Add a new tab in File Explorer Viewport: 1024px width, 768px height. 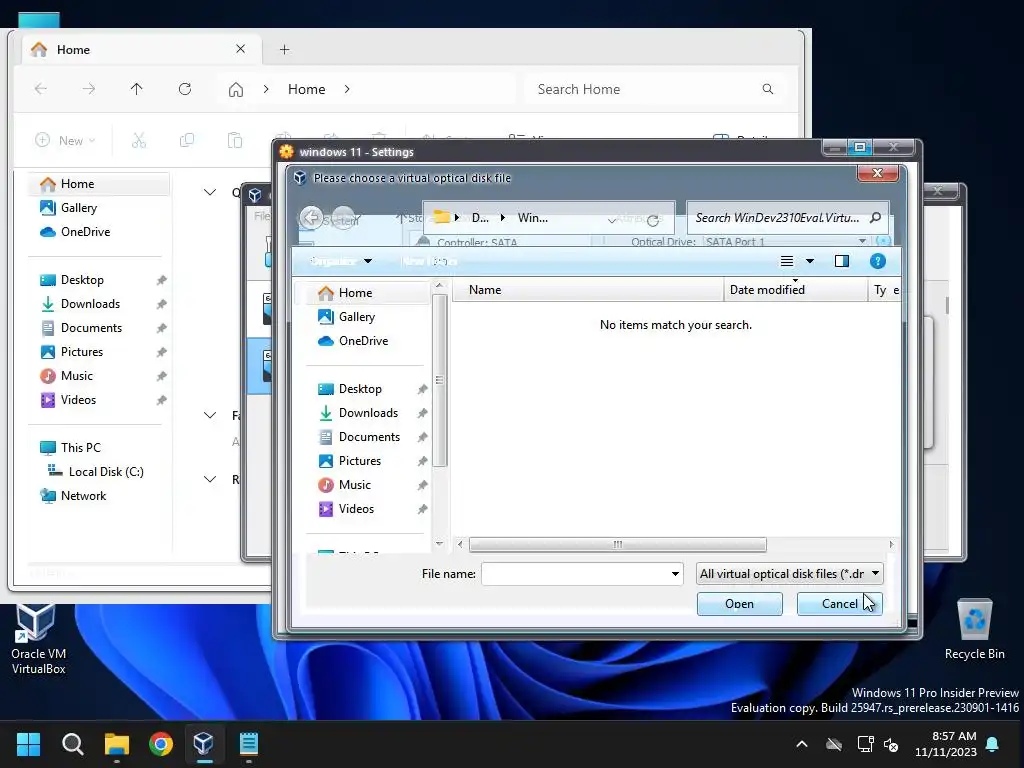pyautogui.click(x=285, y=50)
